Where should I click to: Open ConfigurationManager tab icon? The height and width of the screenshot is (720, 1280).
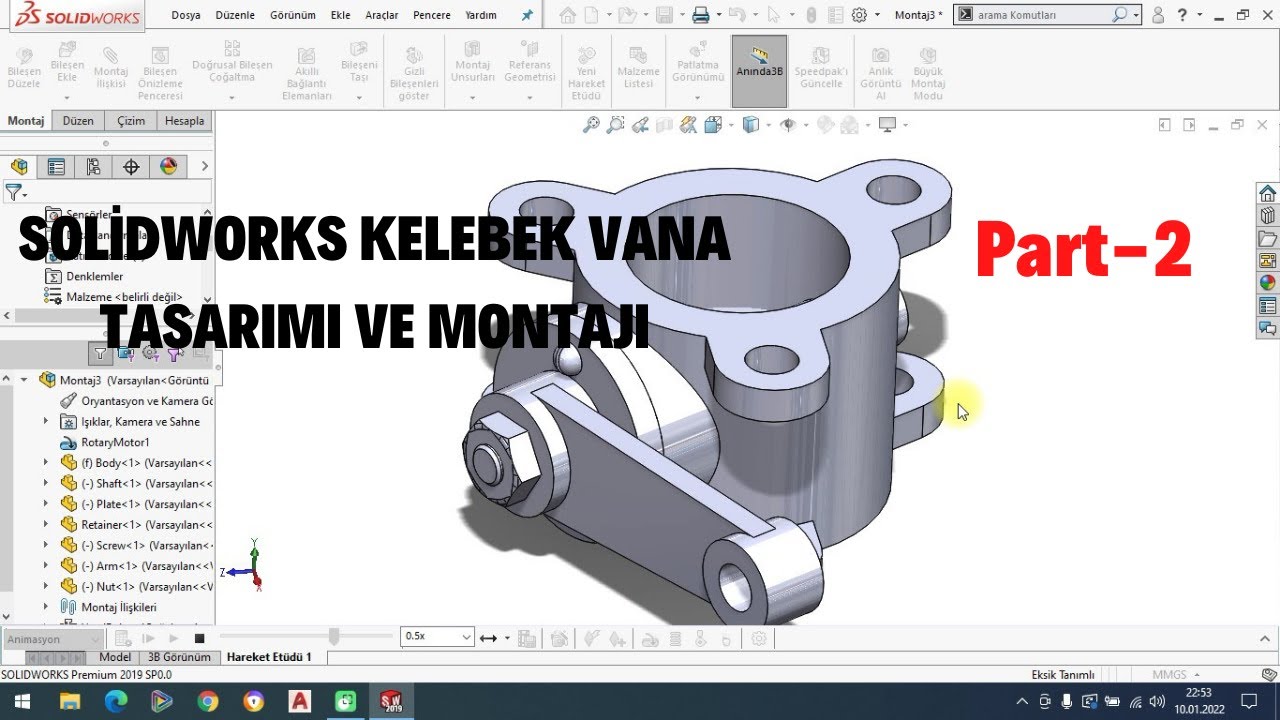93,167
